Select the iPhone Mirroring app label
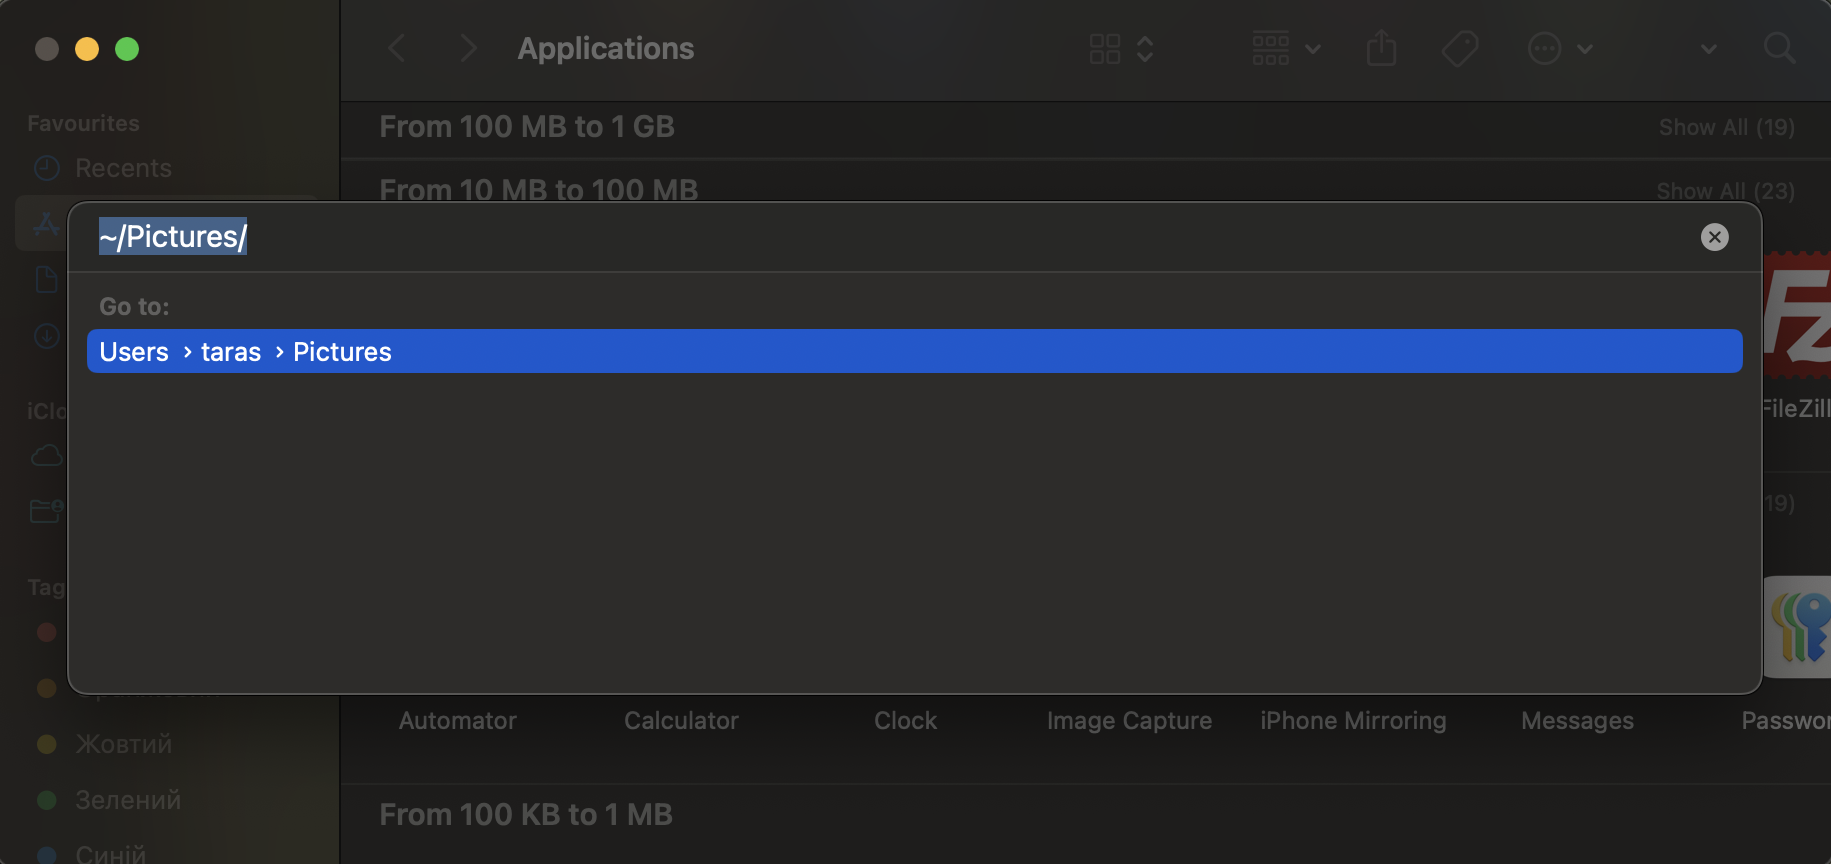The image size is (1831, 864). pyautogui.click(x=1353, y=720)
